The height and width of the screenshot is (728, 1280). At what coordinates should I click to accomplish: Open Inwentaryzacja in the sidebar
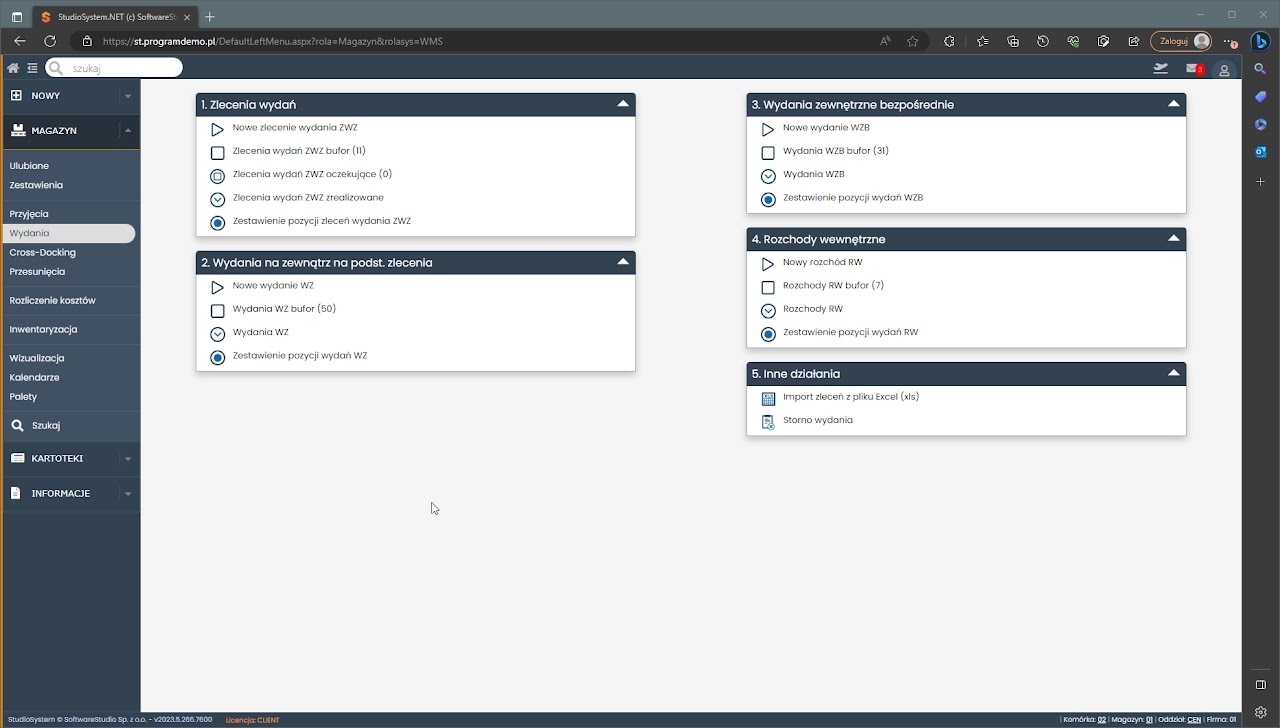(x=43, y=329)
